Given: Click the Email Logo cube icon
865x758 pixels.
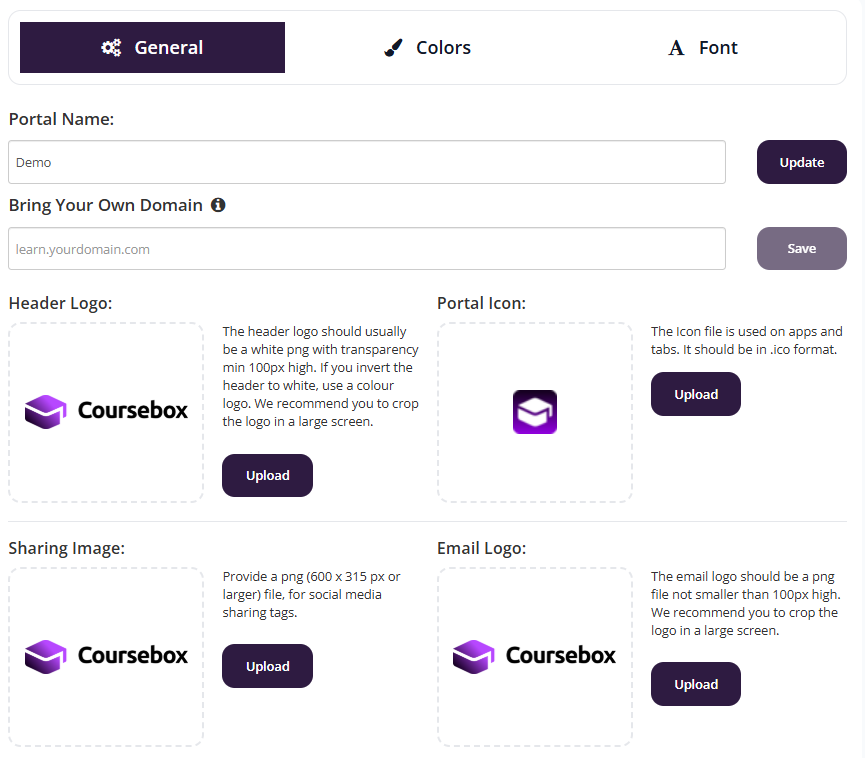Looking at the screenshot, I should click(x=473, y=656).
